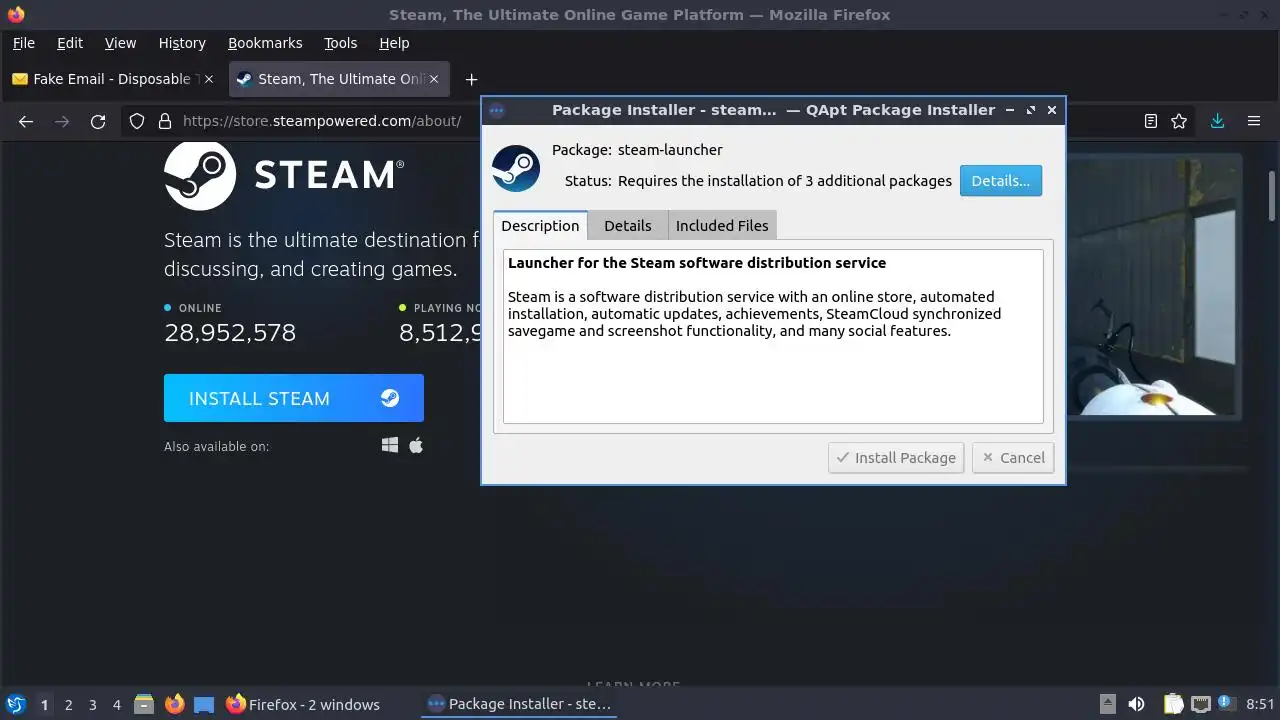Switch to the Fake Email browser tab

point(113,79)
